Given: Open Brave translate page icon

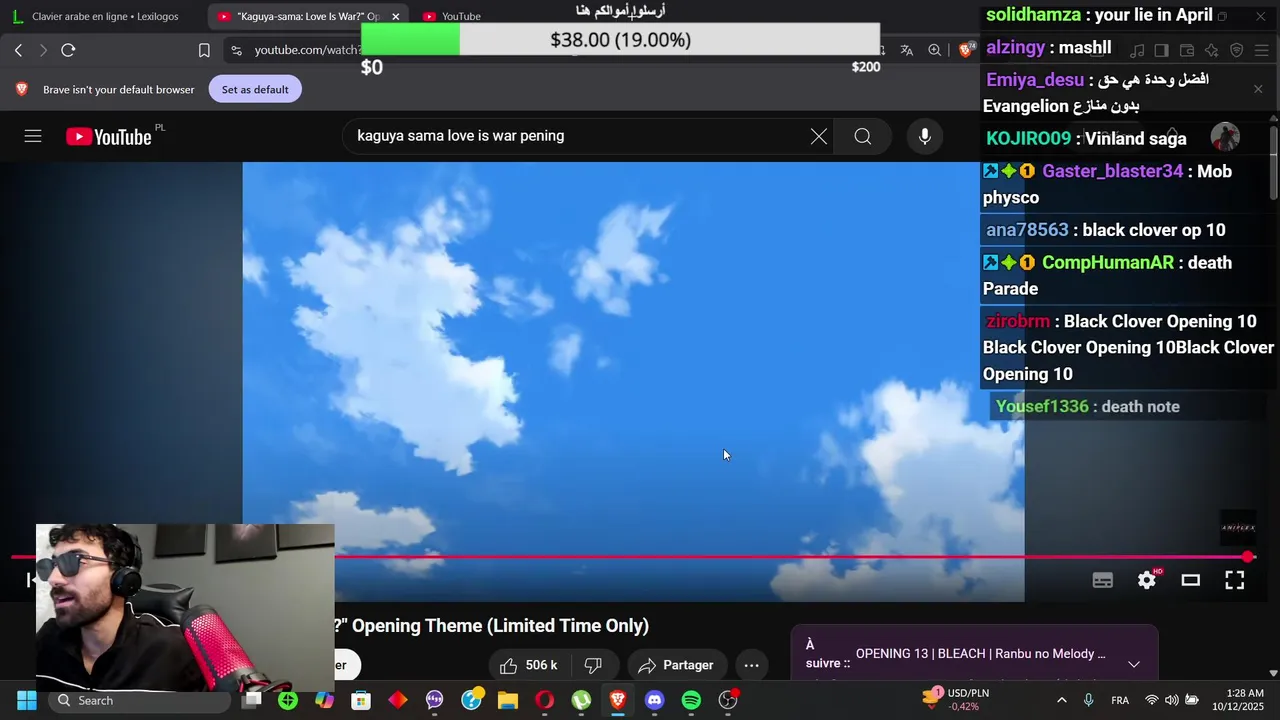Looking at the screenshot, I should pyautogui.click(x=906, y=50).
